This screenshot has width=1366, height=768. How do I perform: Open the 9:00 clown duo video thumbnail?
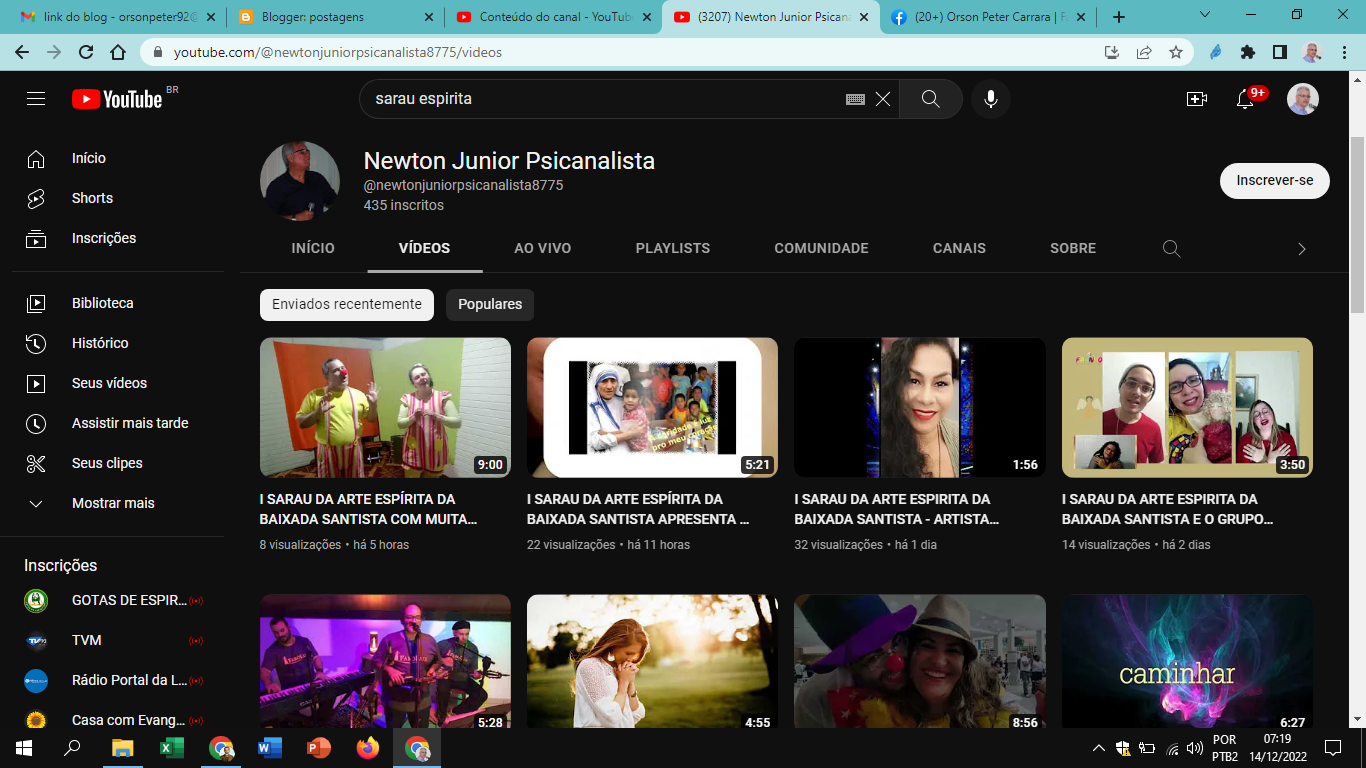coord(385,407)
